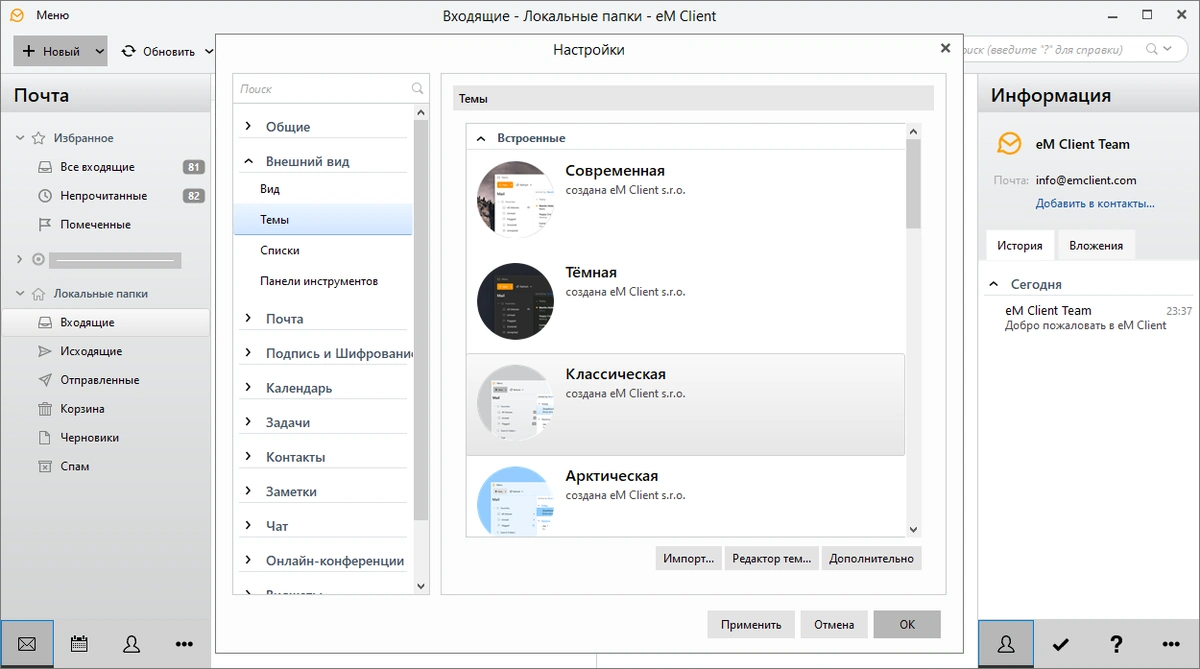Close the Настройки dialog
The width and height of the screenshot is (1200, 669).
(x=945, y=48)
